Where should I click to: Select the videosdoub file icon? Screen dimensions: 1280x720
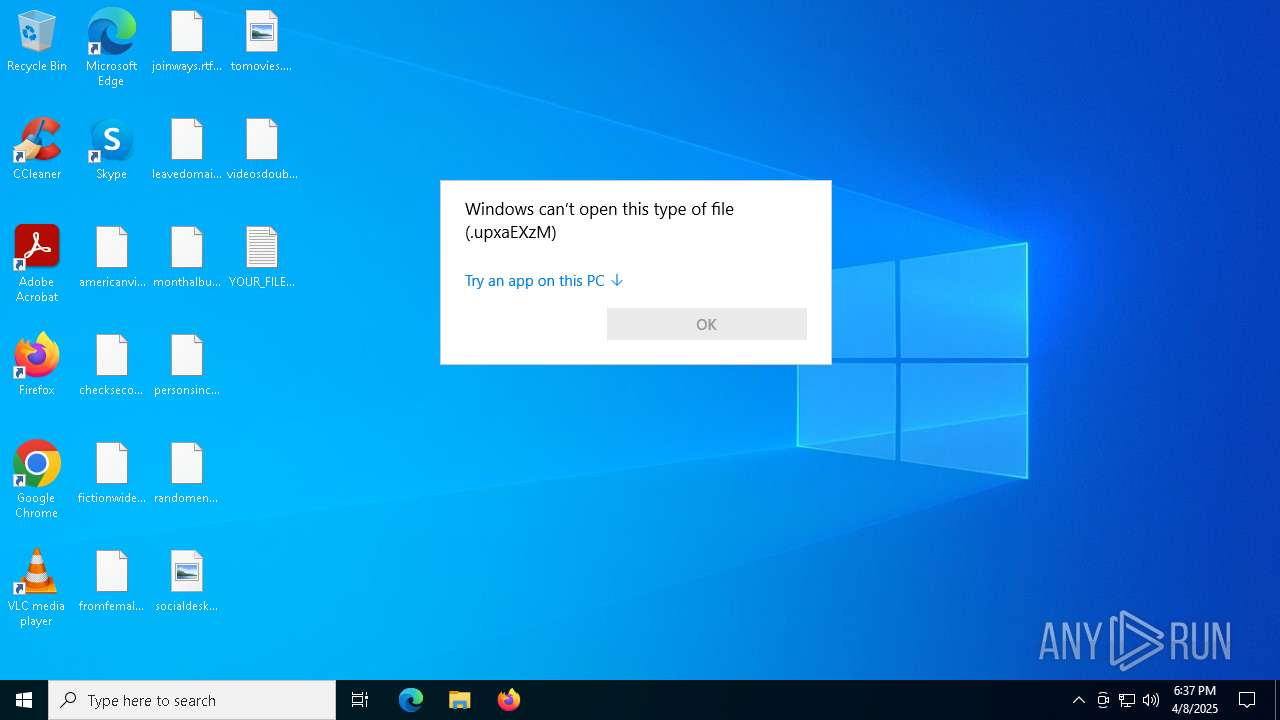[x=261, y=150]
